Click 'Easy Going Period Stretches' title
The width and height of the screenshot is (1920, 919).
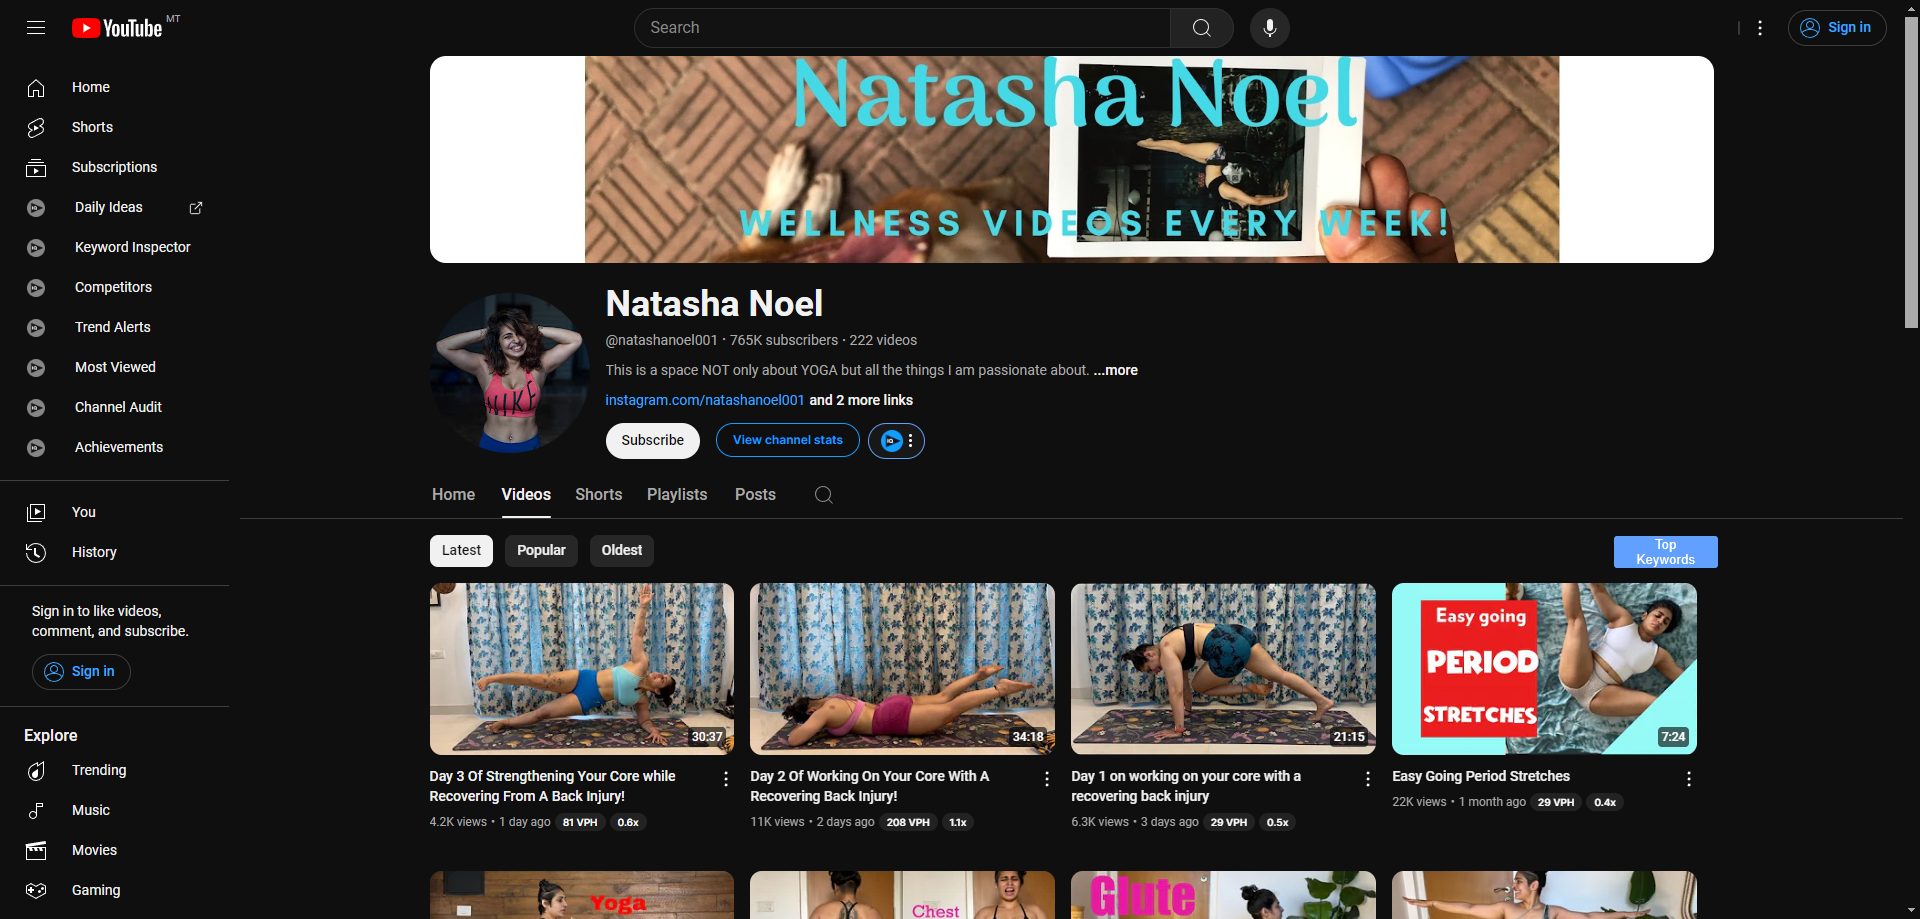point(1481,777)
